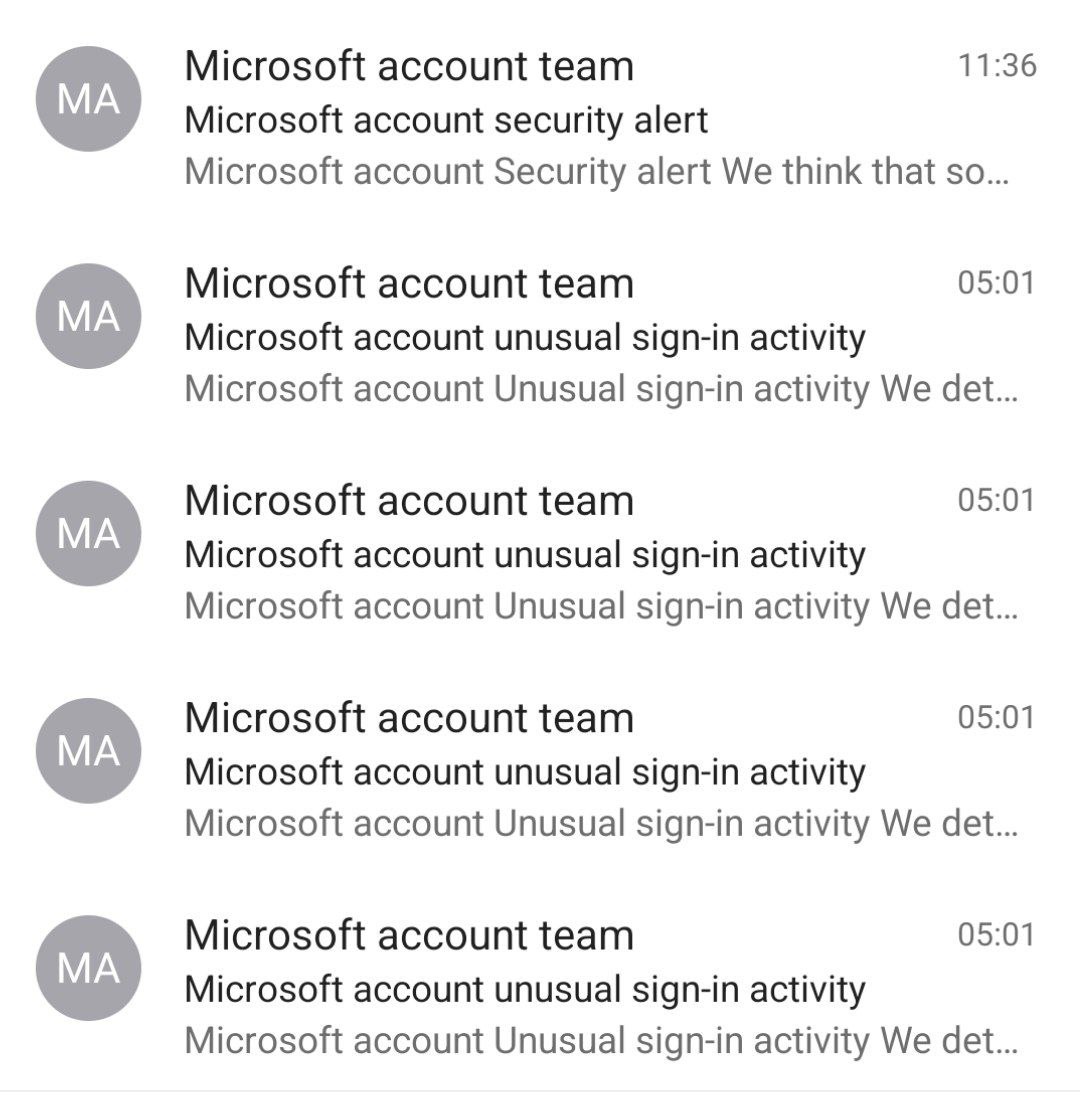Select the MA avatar of the fourth email

pos(89,750)
